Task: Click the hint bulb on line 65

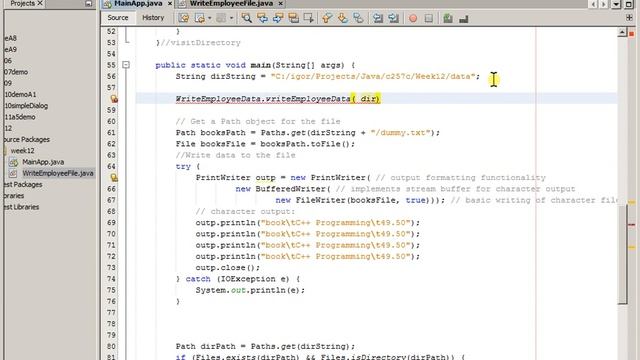Action: pos(114,178)
